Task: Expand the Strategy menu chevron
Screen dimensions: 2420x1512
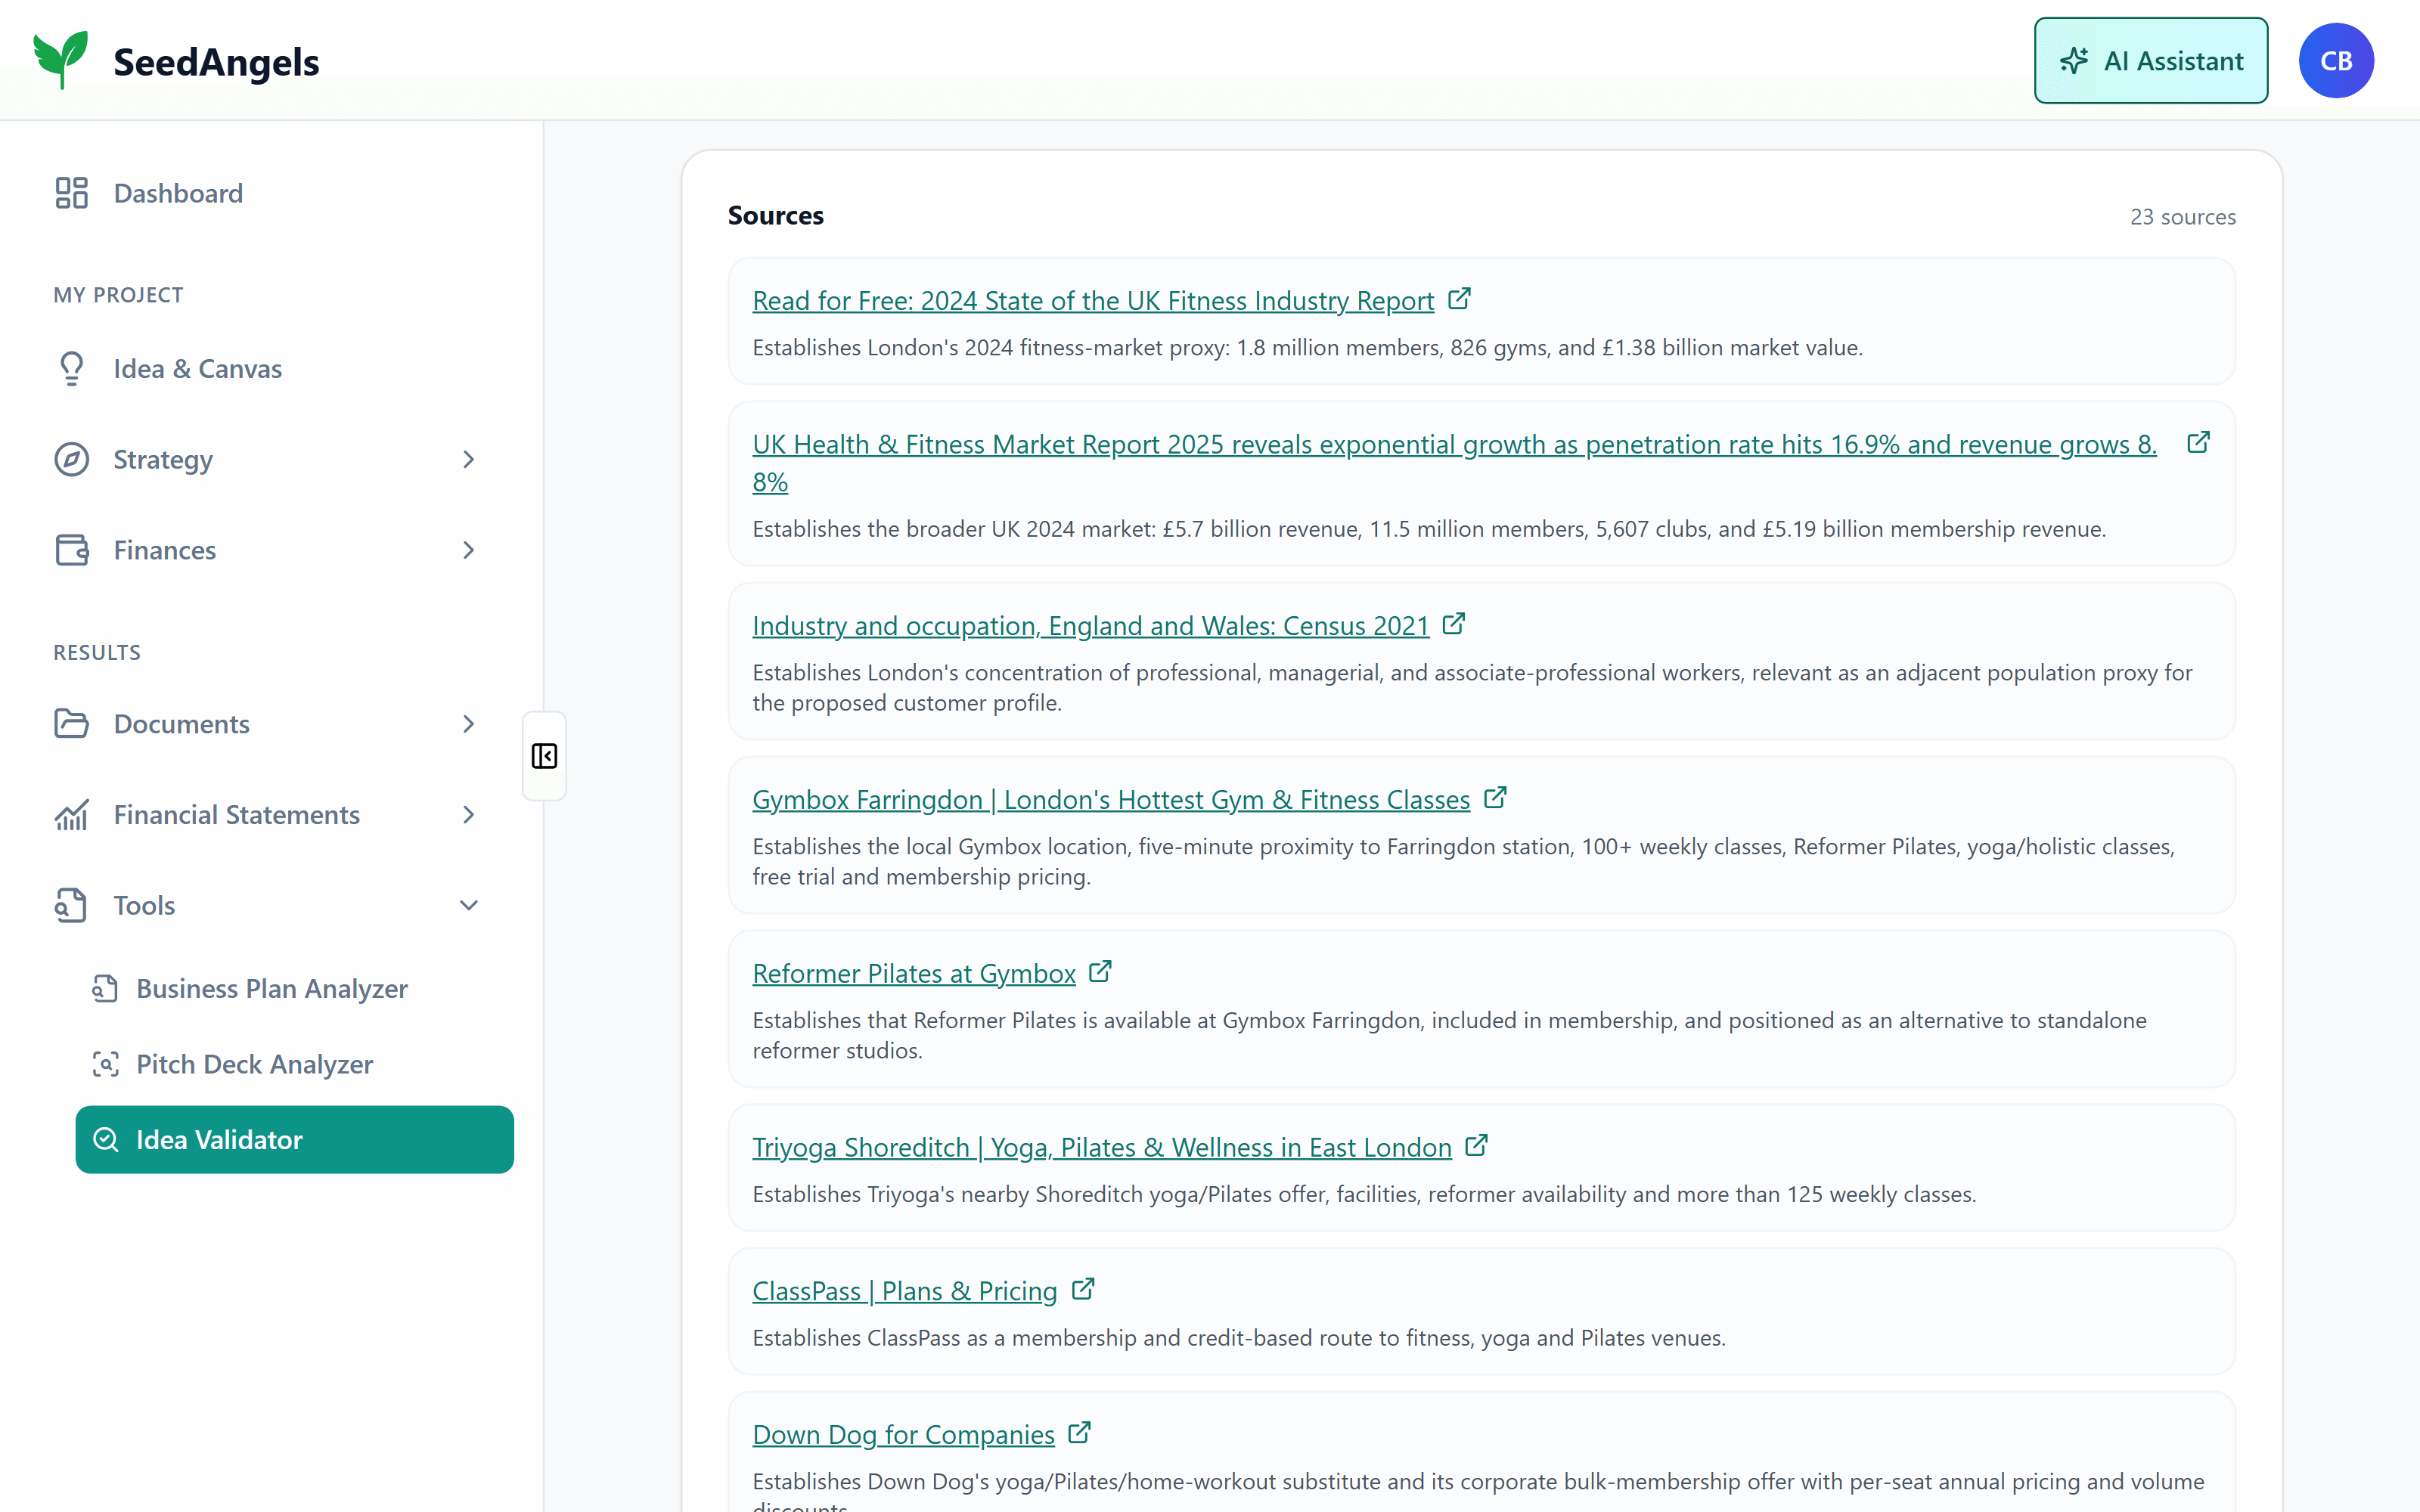Action: [x=468, y=459]
